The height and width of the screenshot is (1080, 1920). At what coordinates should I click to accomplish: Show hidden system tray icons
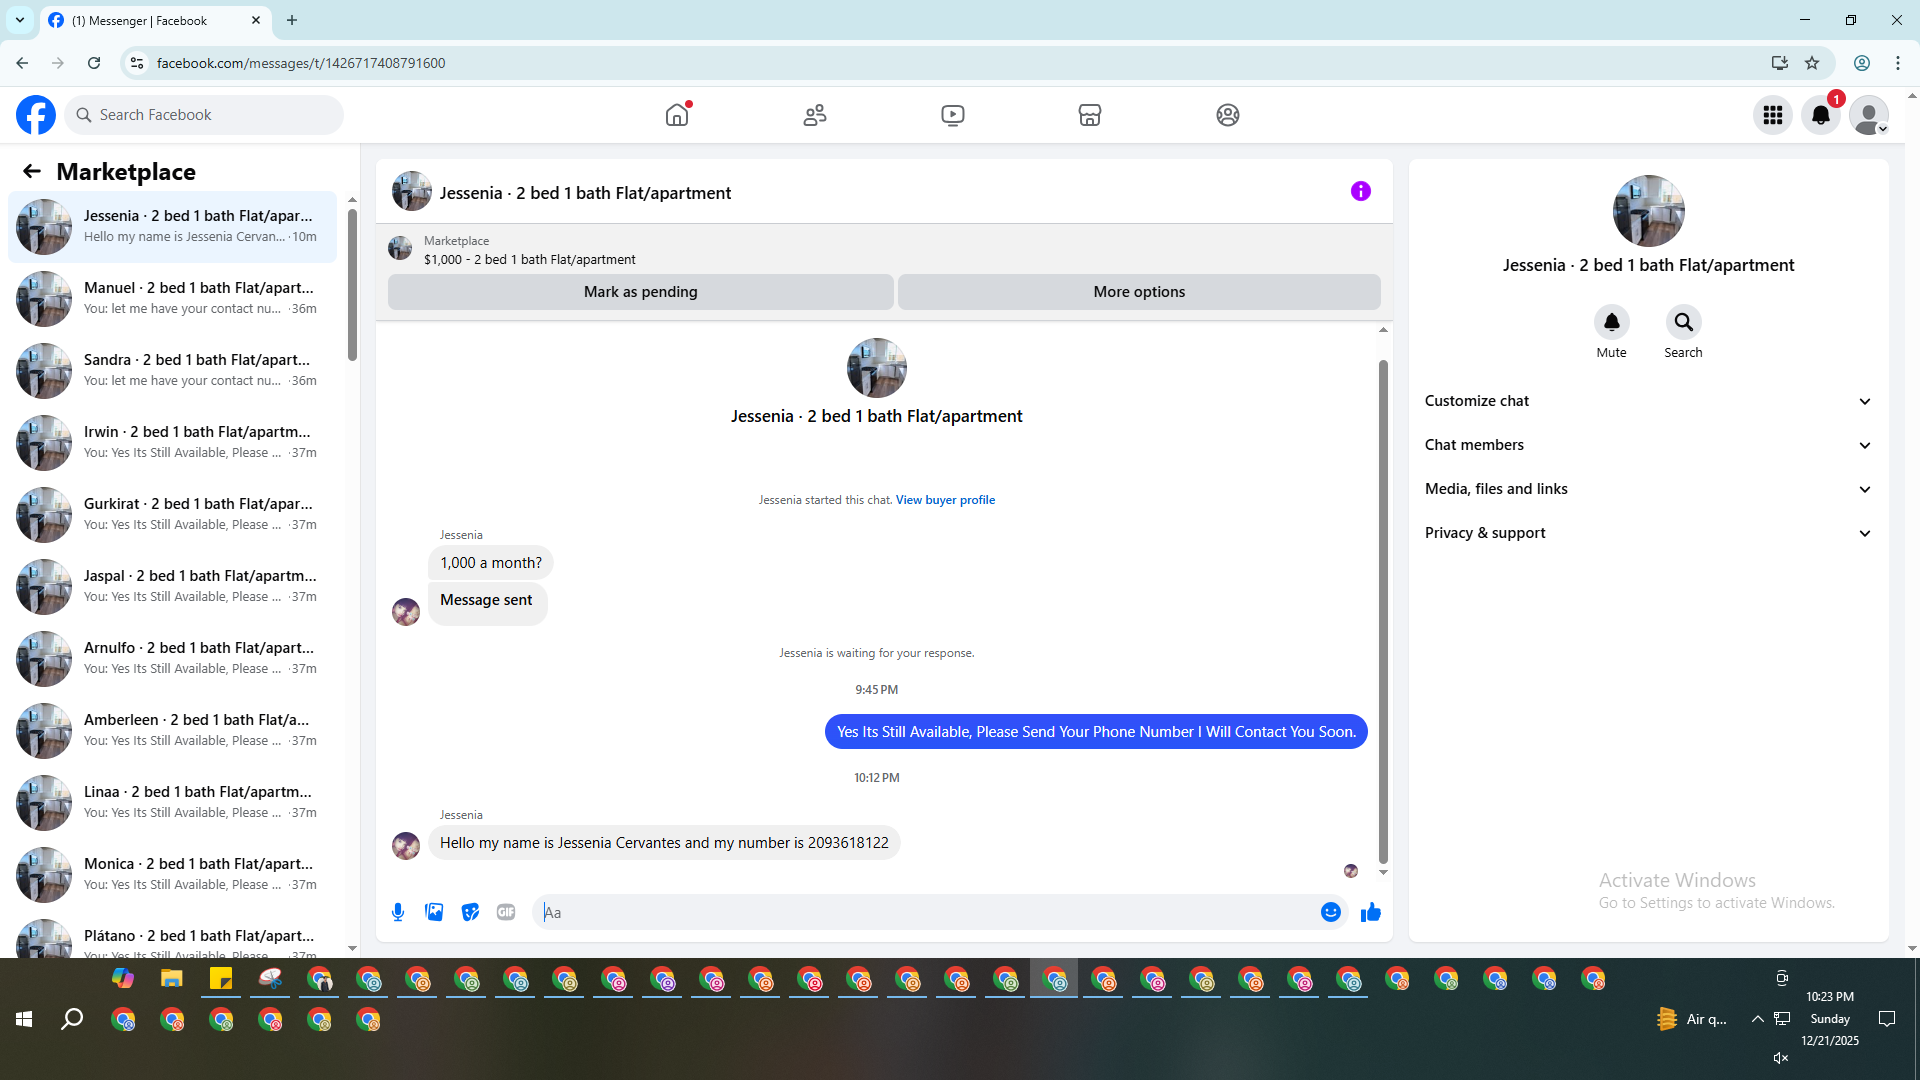tap(1757, 1019)
